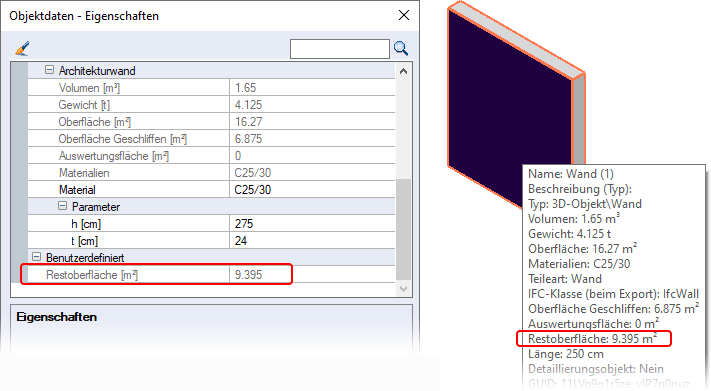
Task: Collapse the Parameter group
Action: click(x=63, y=206)
